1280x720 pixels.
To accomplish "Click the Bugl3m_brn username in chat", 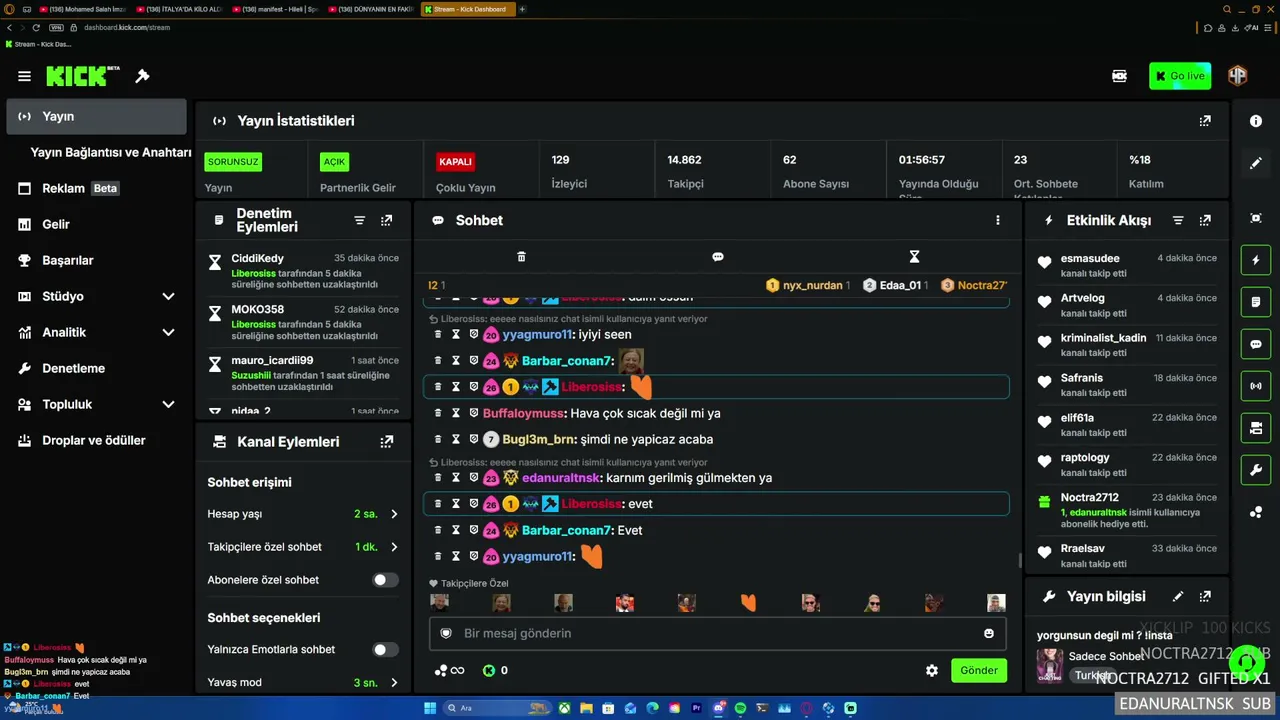I will pos(539,439).
